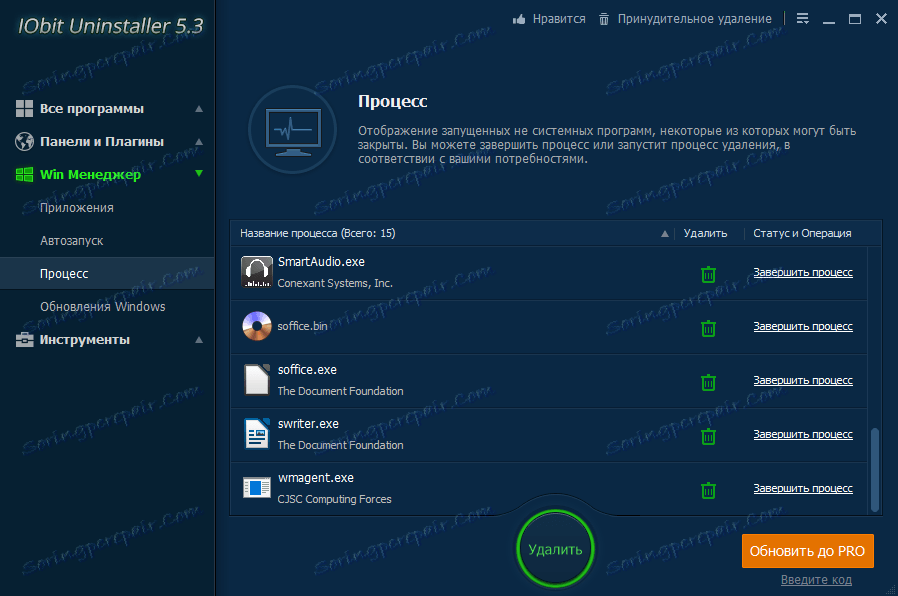The image size is (898, 596).
Task: Click the round green Удалить button
Action: [555, 549]
